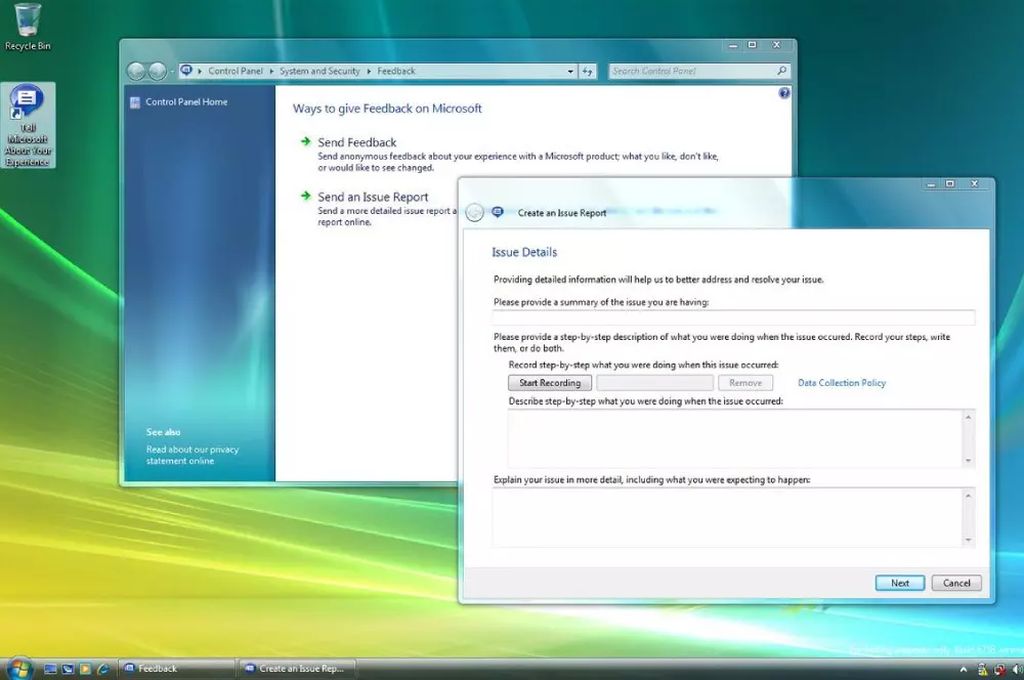The width and height of the screenshot is (1024, 680).
Task: Click down arrow of explain issue scrollbar
Action: point(968,540)
